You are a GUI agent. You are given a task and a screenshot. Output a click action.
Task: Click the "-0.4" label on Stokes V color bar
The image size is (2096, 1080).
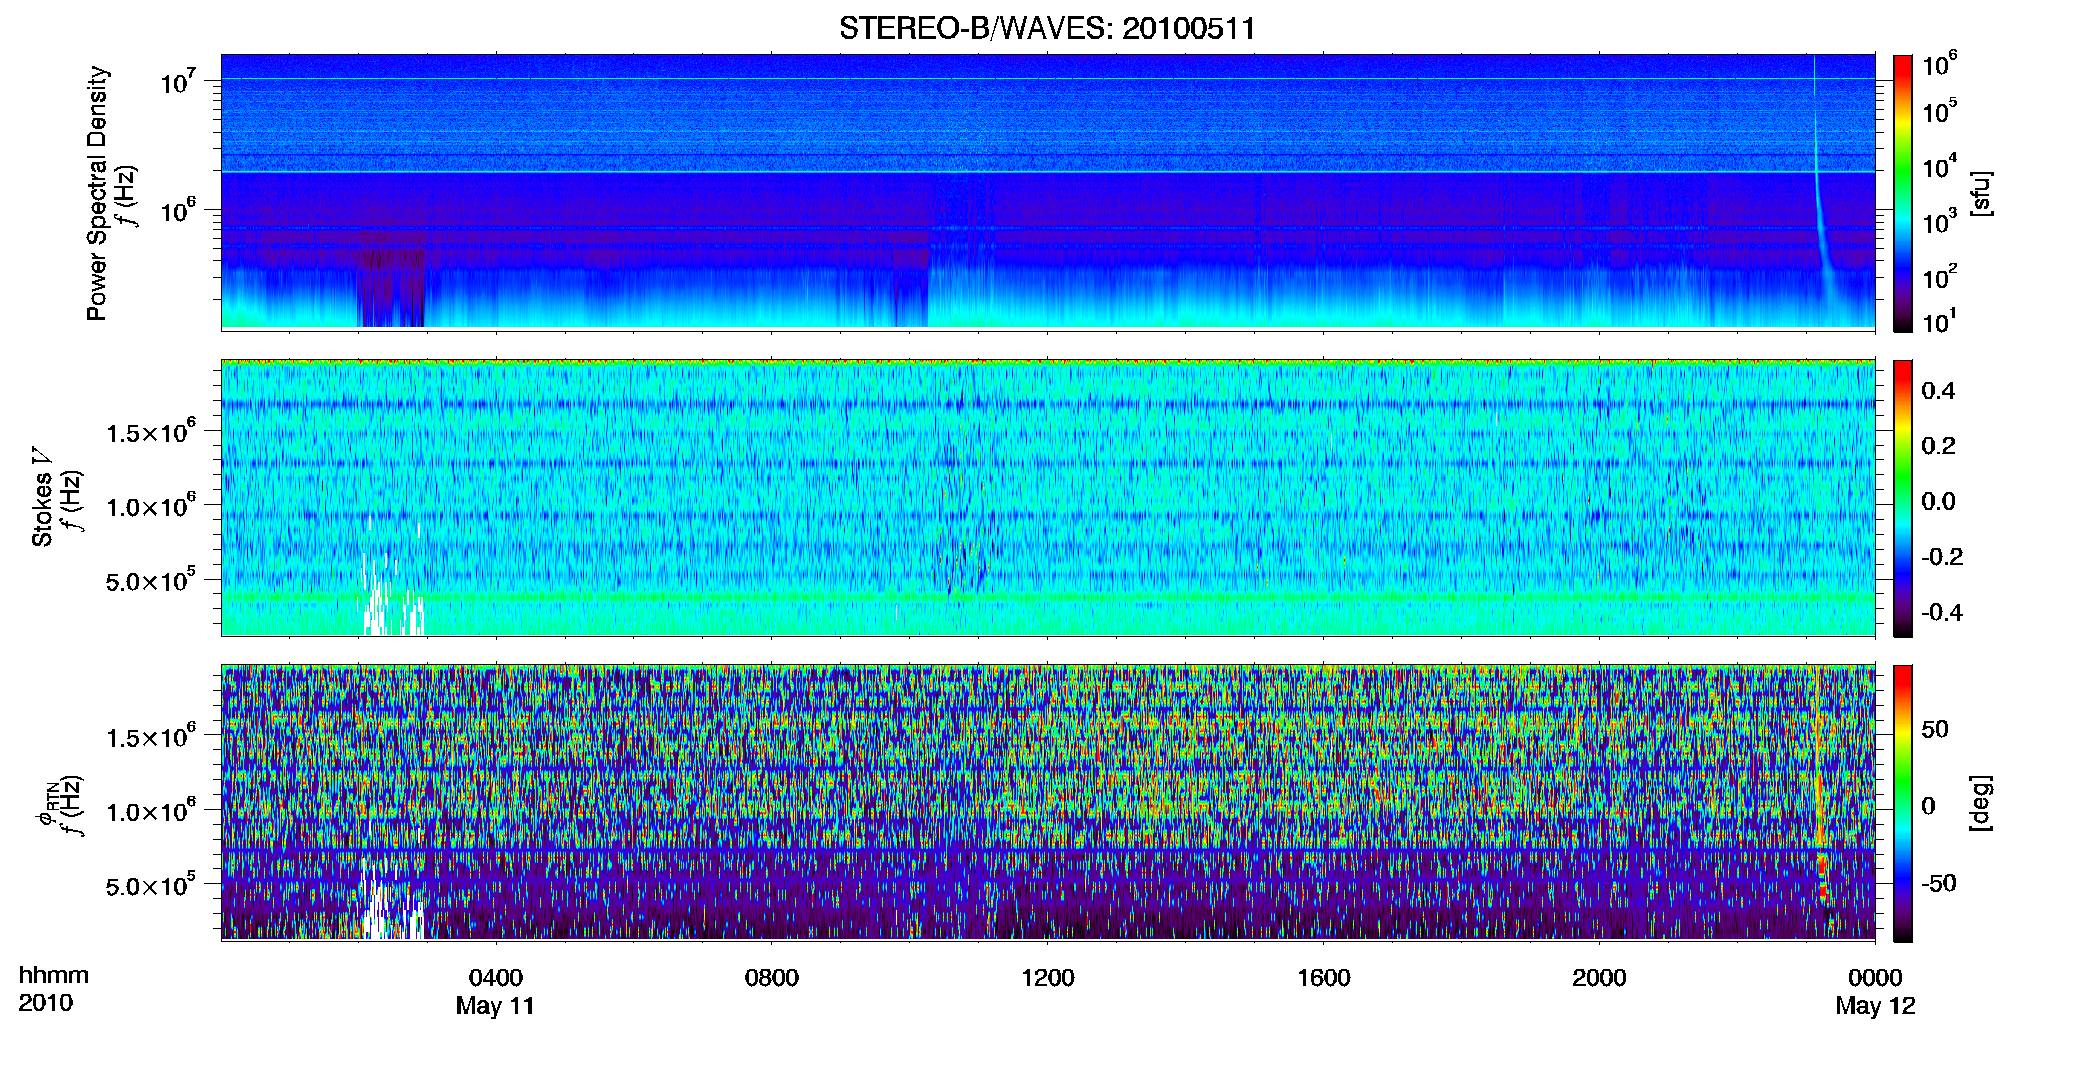(1942, 612)
